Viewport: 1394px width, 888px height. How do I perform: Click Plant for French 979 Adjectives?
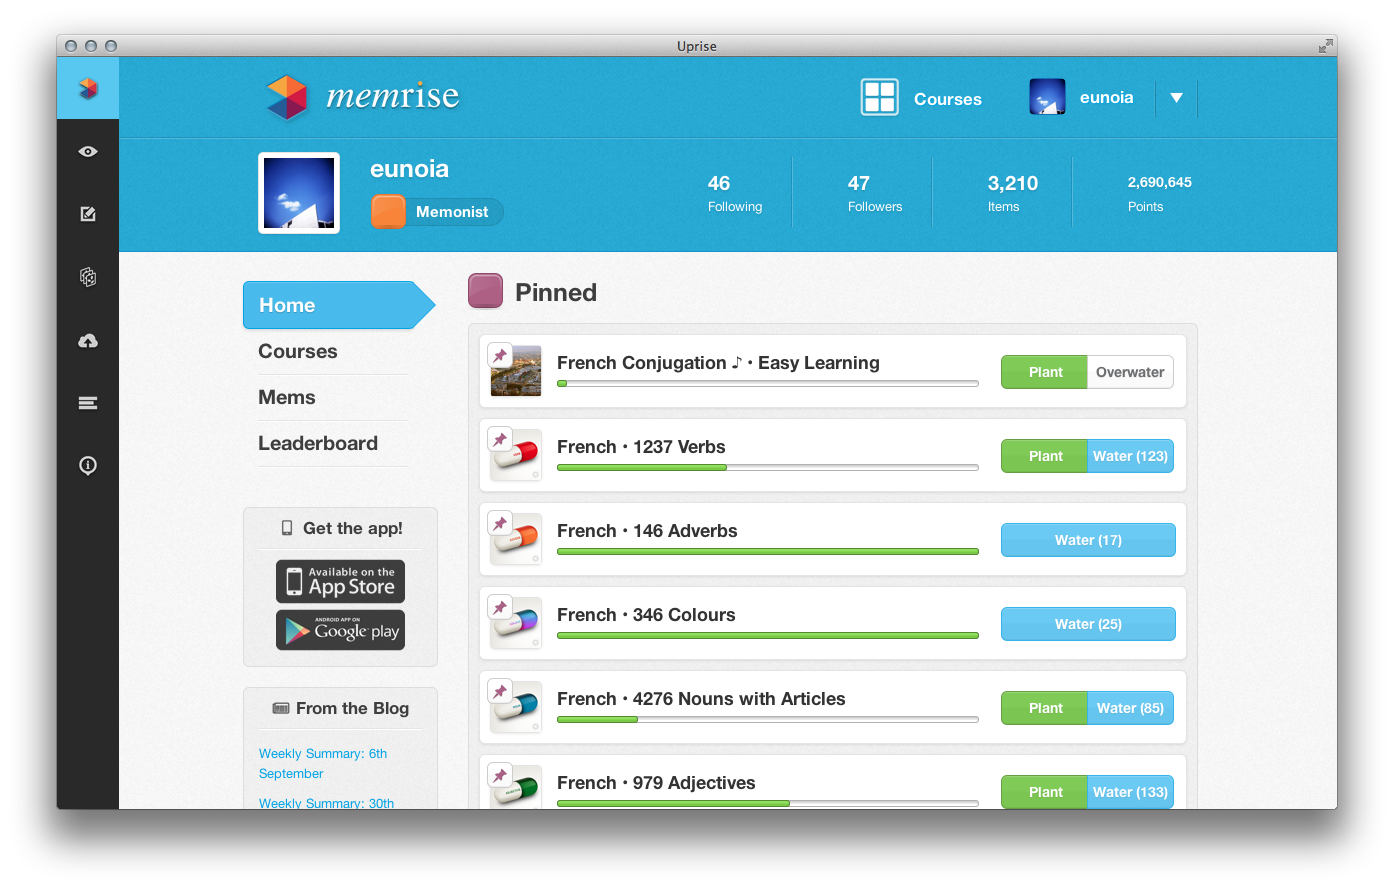pyautogui.click(x=1045, y=792)
